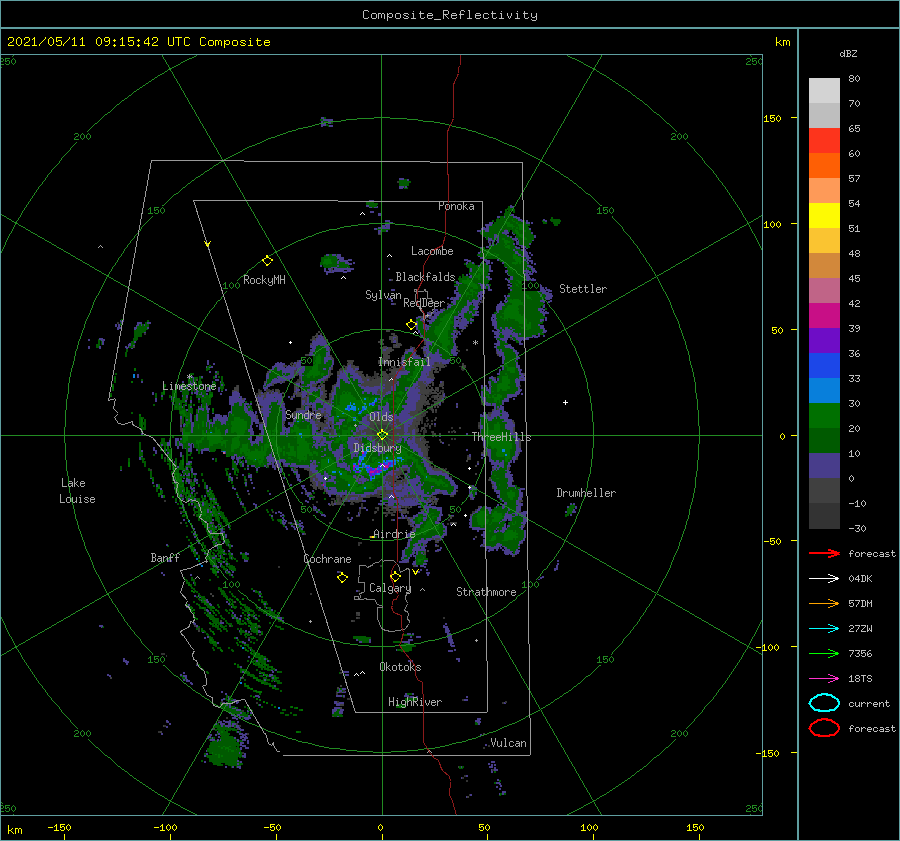This screenshot has width=900, height=841.
Task: Click the light gray 70-80 dBZ swatch
Action: point(824,91)
